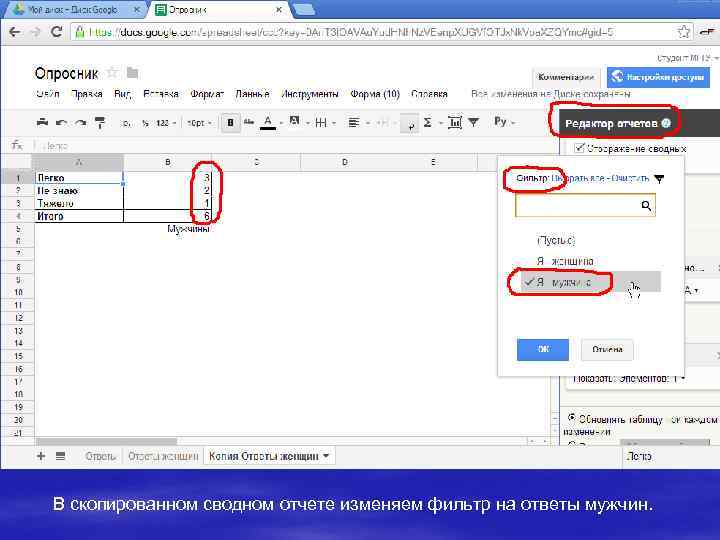Toggle the (Пусто) filter option
The height and width of the screenshot is (540, 720).
pos(556,241)
